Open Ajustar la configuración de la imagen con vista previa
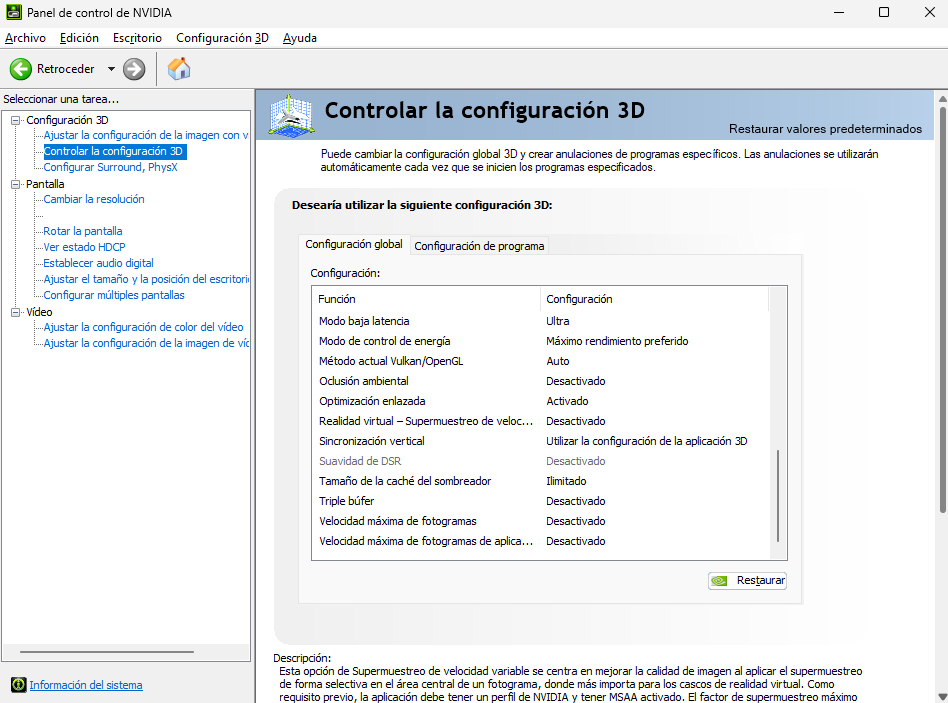948x703 pixels. (146, 135)
